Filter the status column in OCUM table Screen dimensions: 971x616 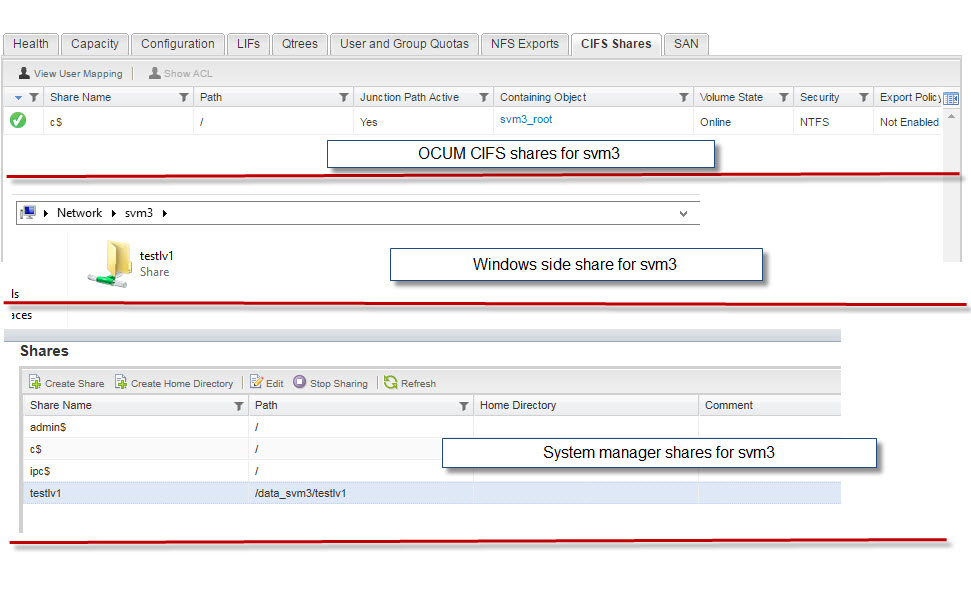34,97
